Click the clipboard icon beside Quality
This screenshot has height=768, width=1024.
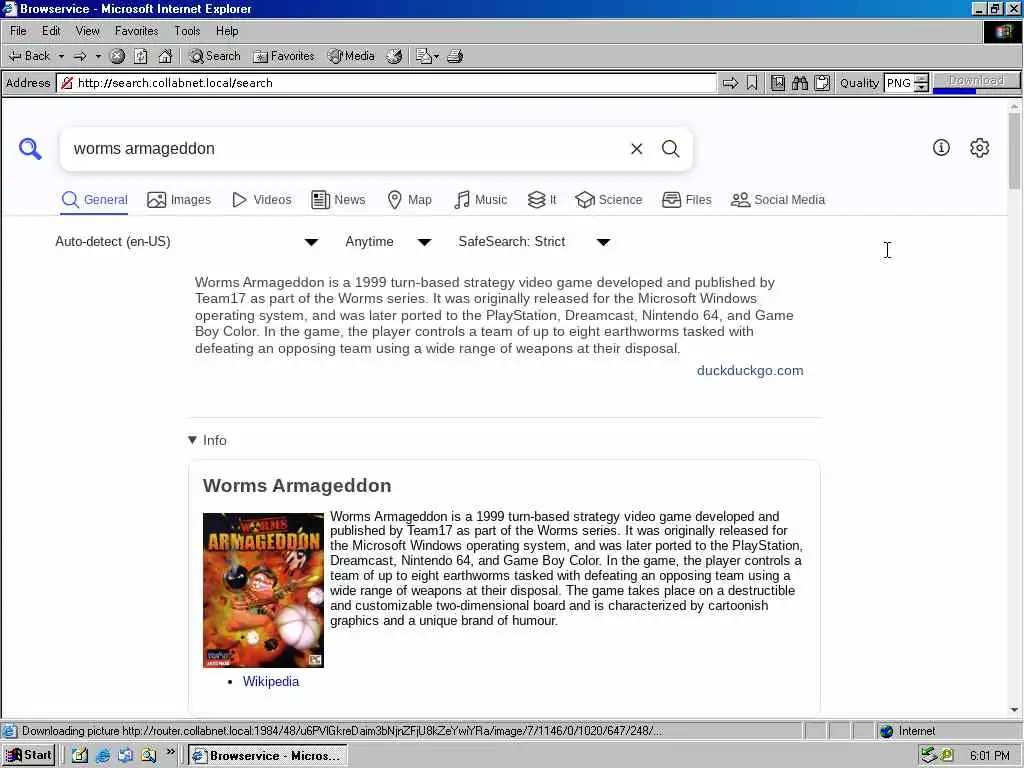click(822, 83)
